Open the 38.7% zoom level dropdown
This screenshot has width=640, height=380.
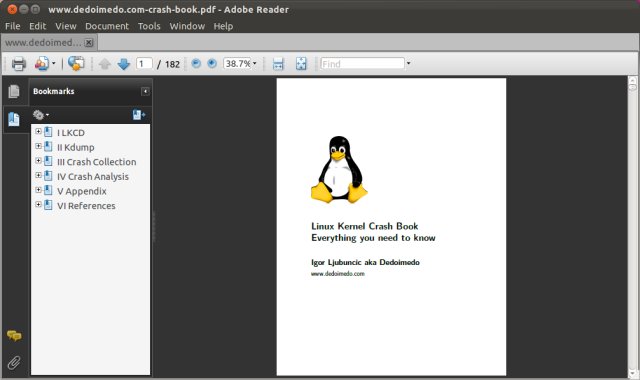(x=255, y=63)
